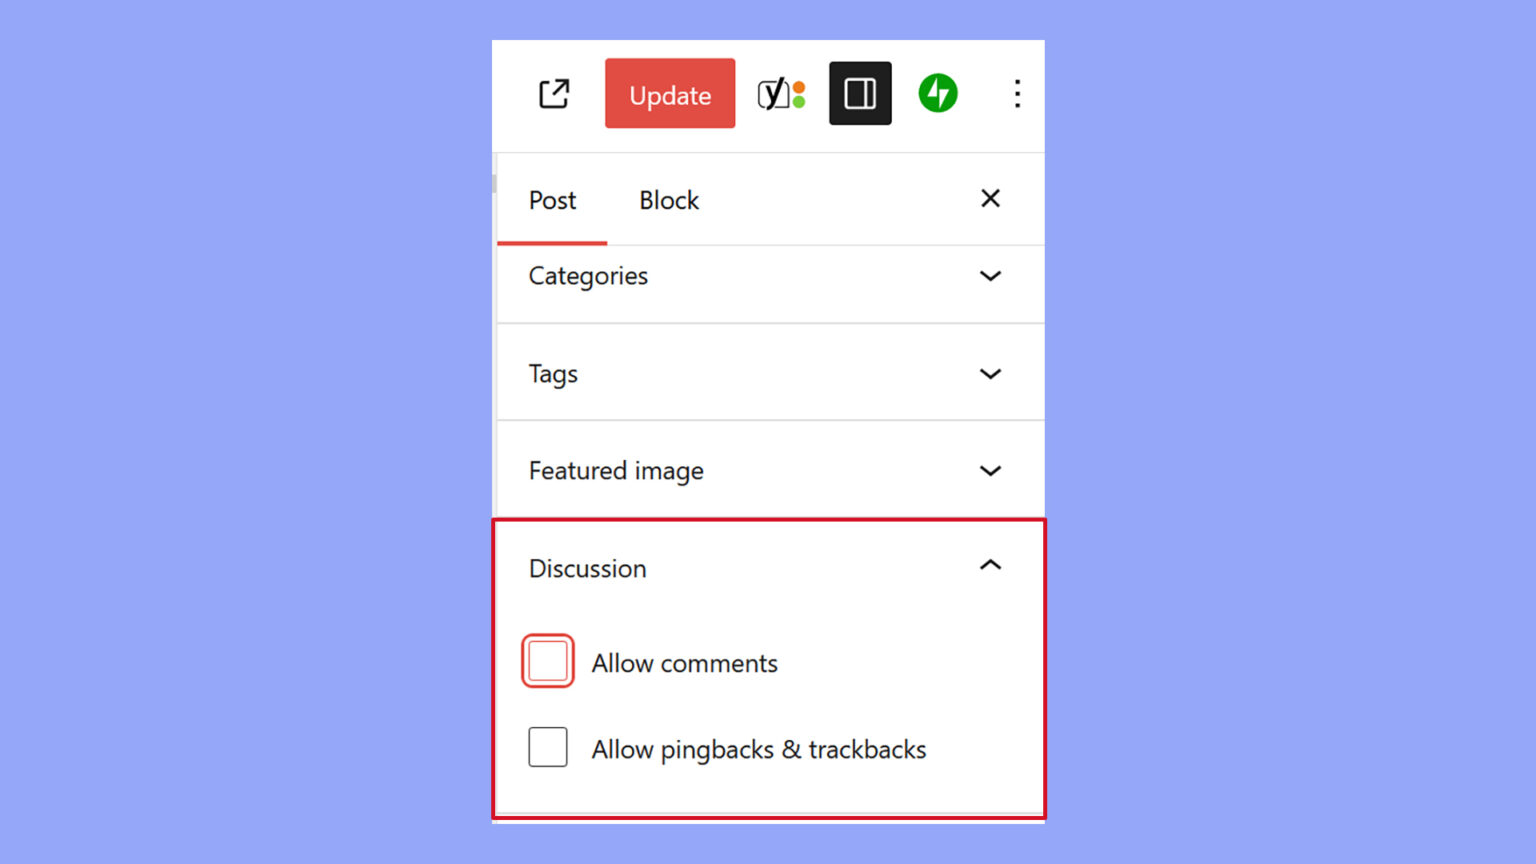Switch to the Block tab
The width and height of the screenshot is (1536, 864).
[x=668, y=200]
